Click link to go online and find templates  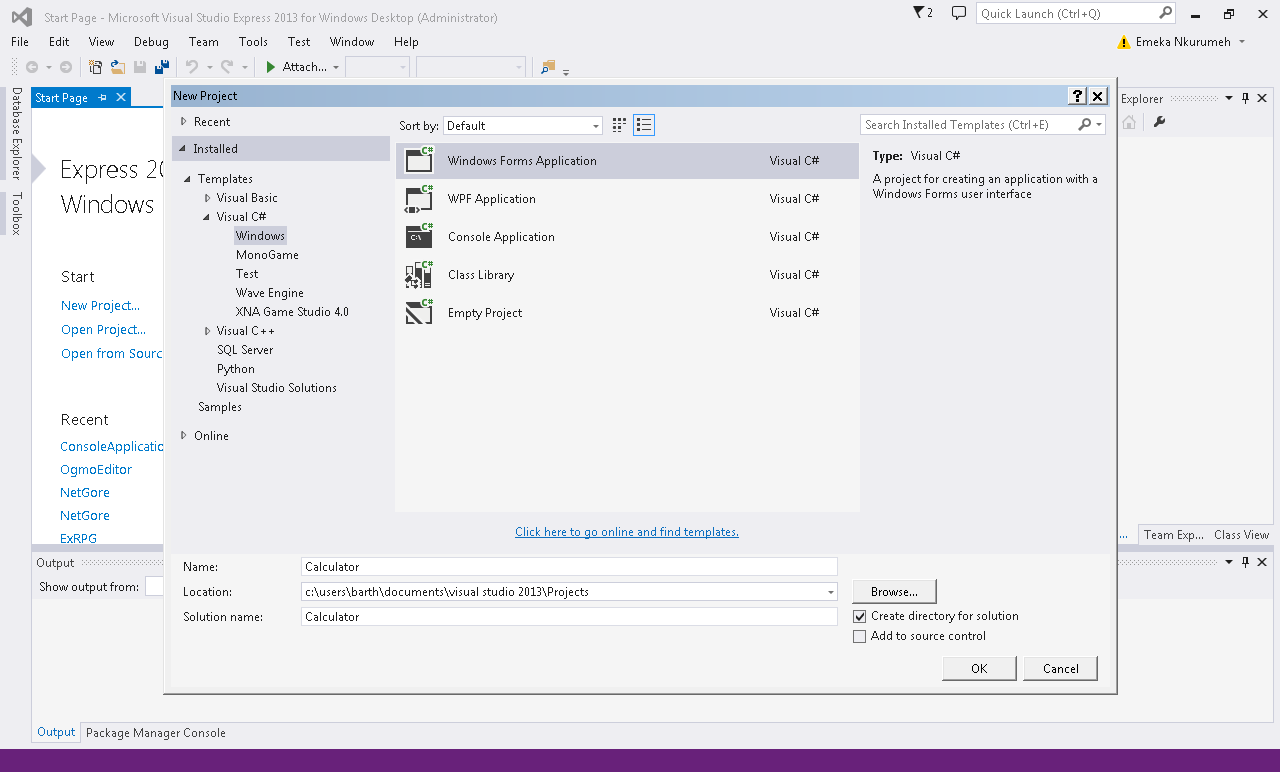(627, 532)
